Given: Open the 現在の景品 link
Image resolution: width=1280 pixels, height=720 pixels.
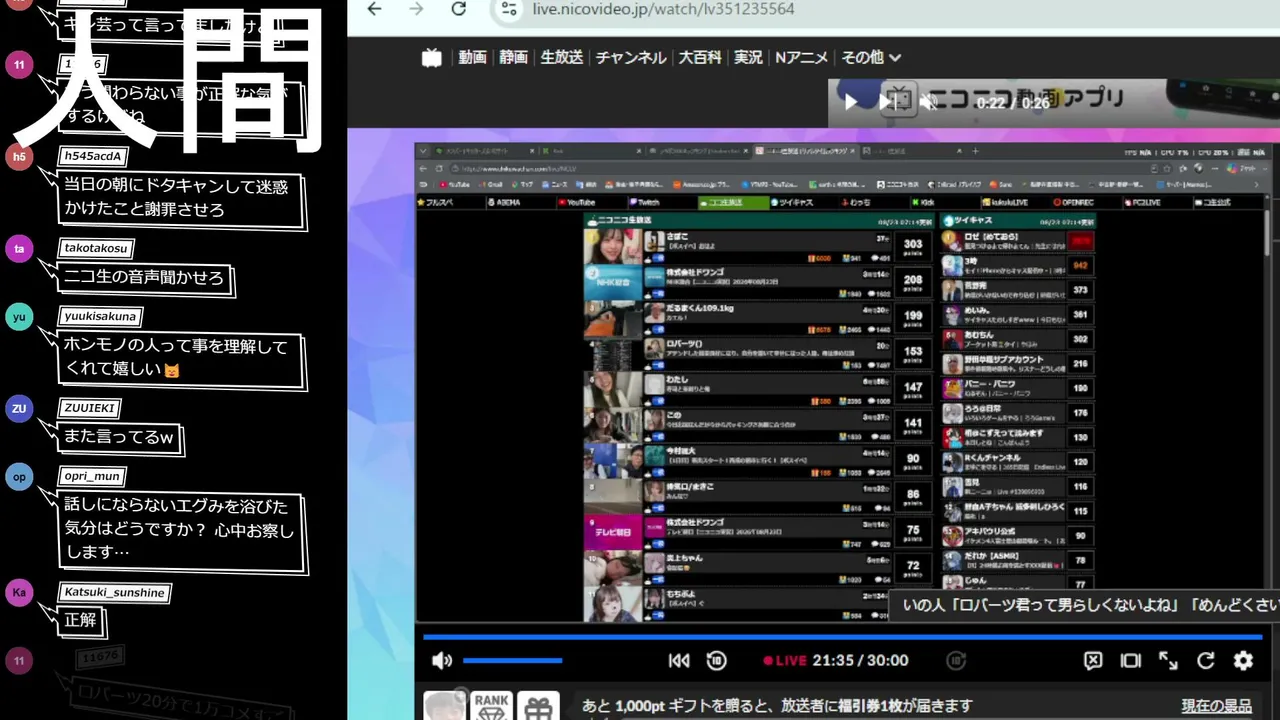Looking at the screenshot, I should click(x=1216, y=706).
